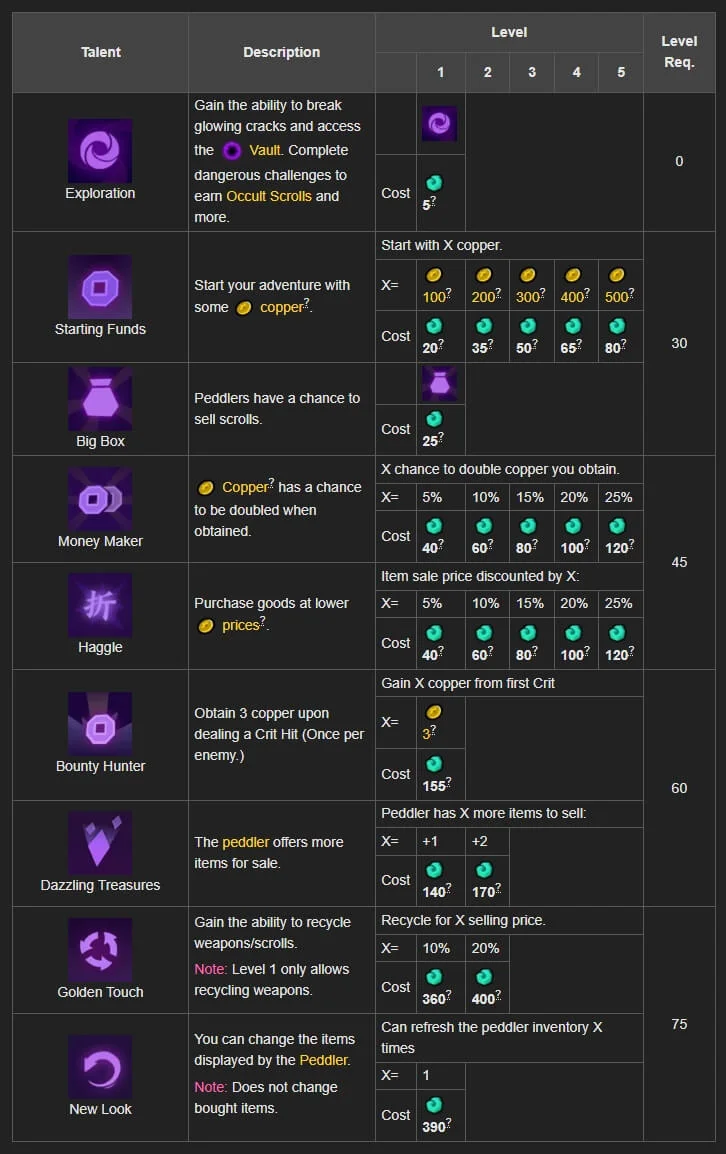
Task: Click the soul essence icon above cost 390
Action: (x=434, y=1105)
